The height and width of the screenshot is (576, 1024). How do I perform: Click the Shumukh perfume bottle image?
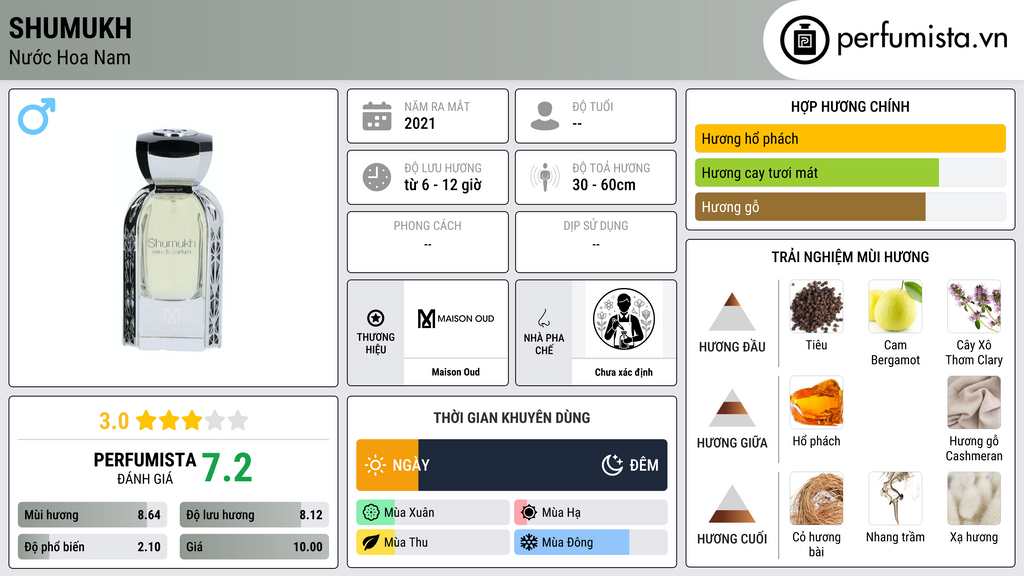click(x=173, y=238)
